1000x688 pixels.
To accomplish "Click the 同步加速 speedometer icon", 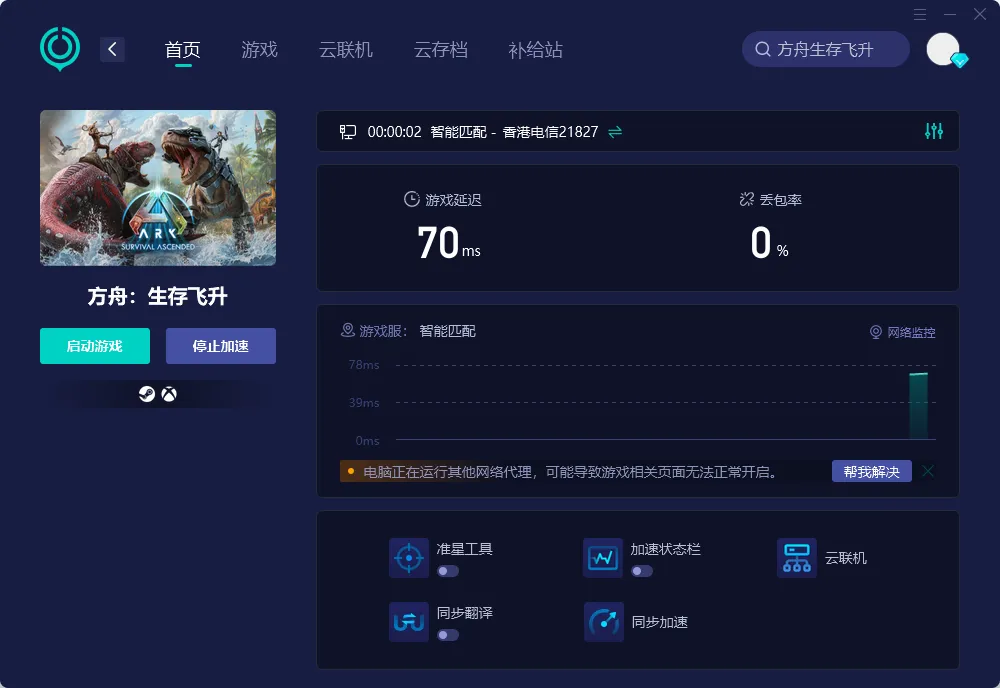I will [603, 622].
